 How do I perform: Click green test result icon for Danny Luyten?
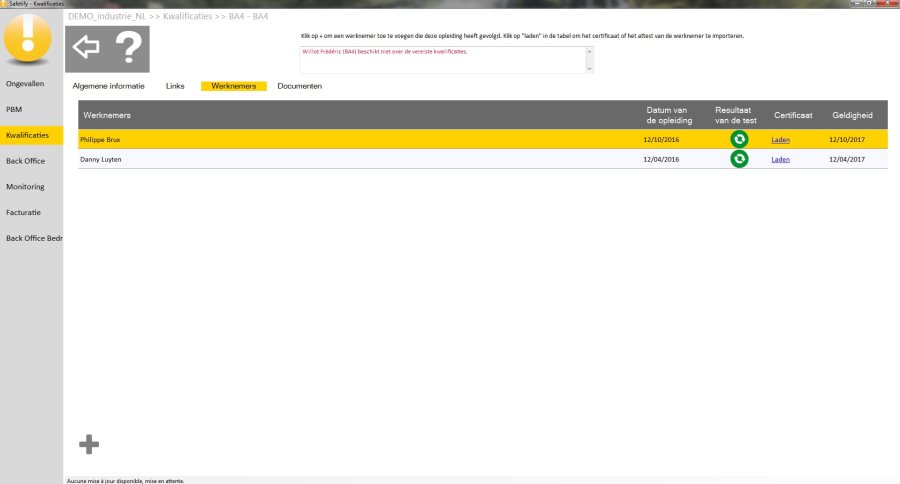(739, 159)
